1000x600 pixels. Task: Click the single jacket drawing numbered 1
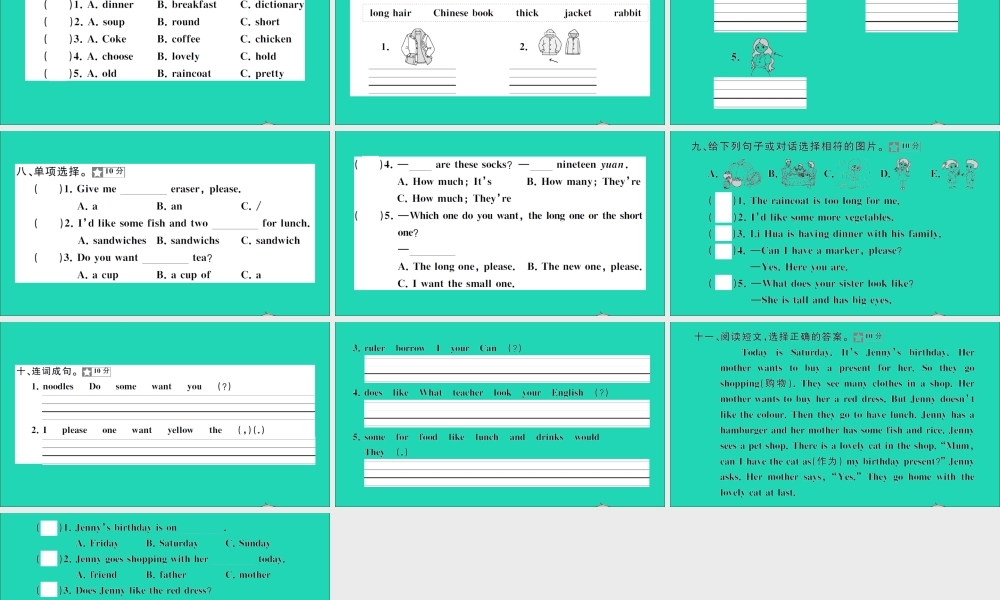coord(418,47)
